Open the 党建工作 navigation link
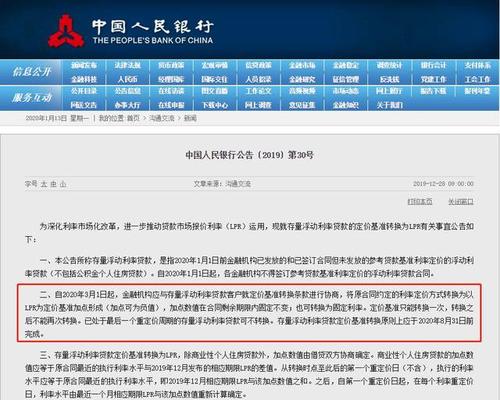 pyautogui.click(x=433, y=79)
